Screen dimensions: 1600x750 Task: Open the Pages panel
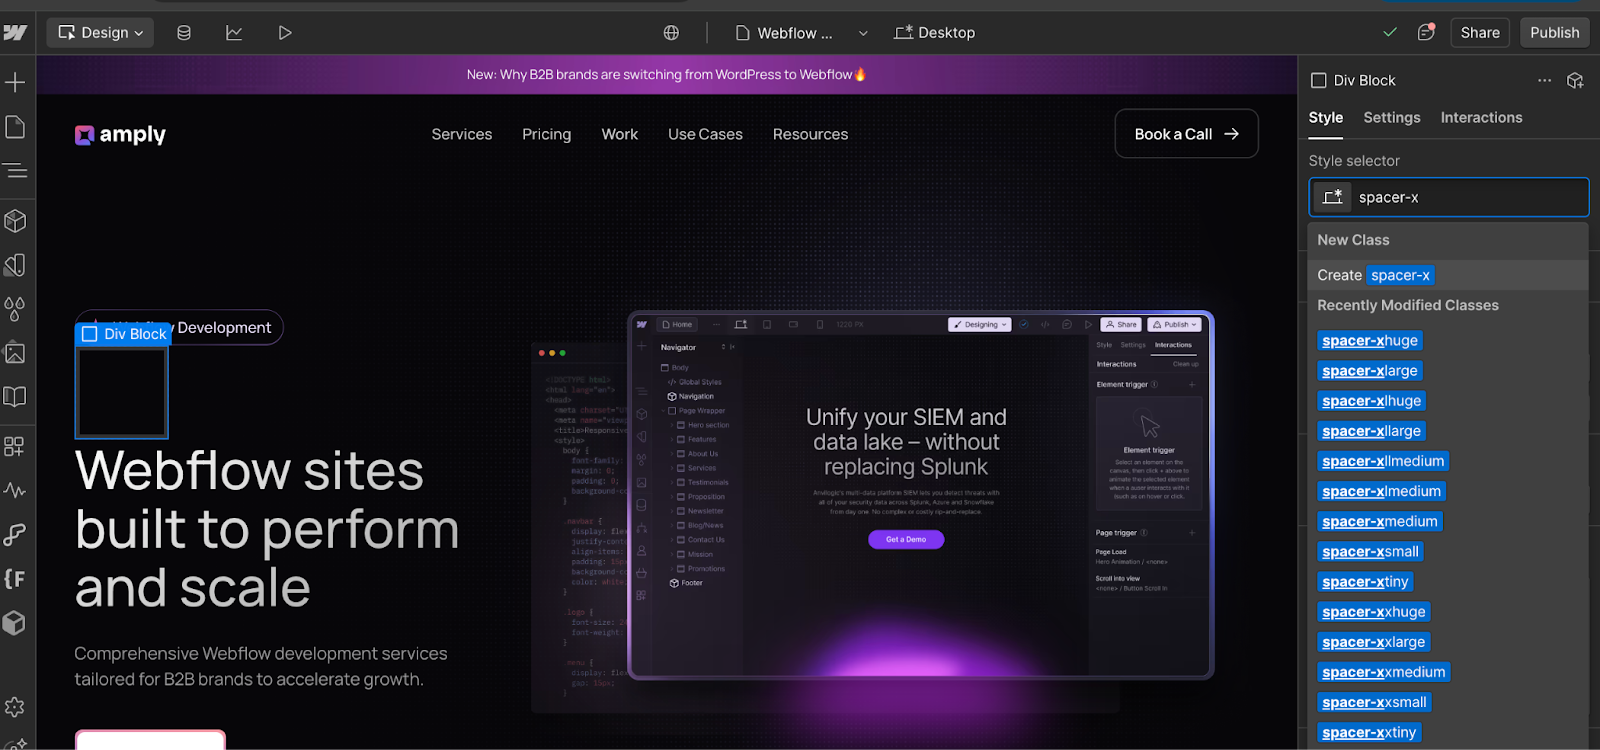(15, 127)
